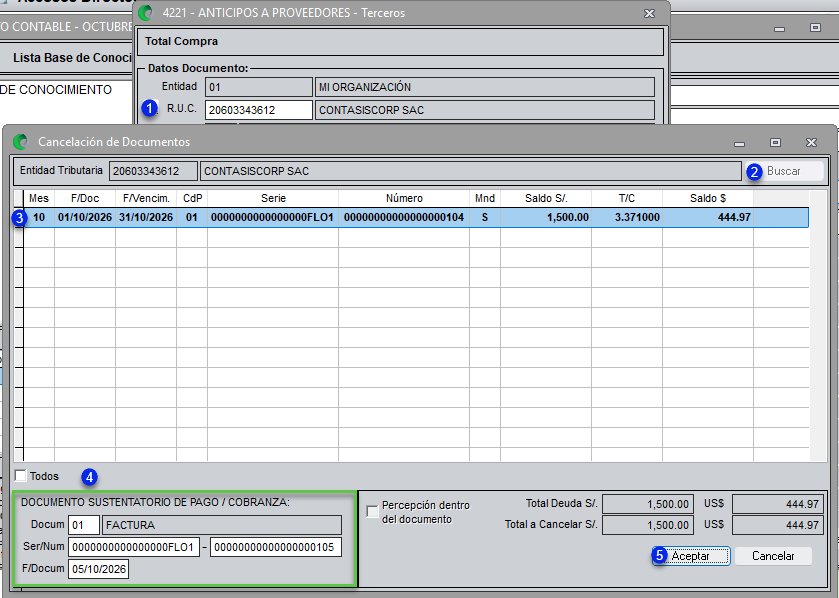839x598 pixels.
Task: Click the Terceros window title icon
Action: [145, 13]
